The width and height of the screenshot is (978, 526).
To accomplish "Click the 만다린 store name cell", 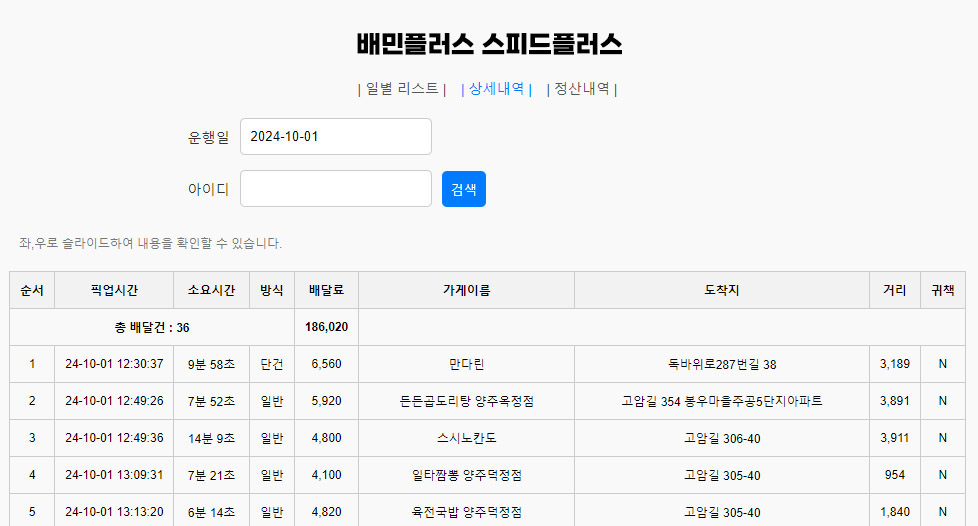I will (466, 364).
